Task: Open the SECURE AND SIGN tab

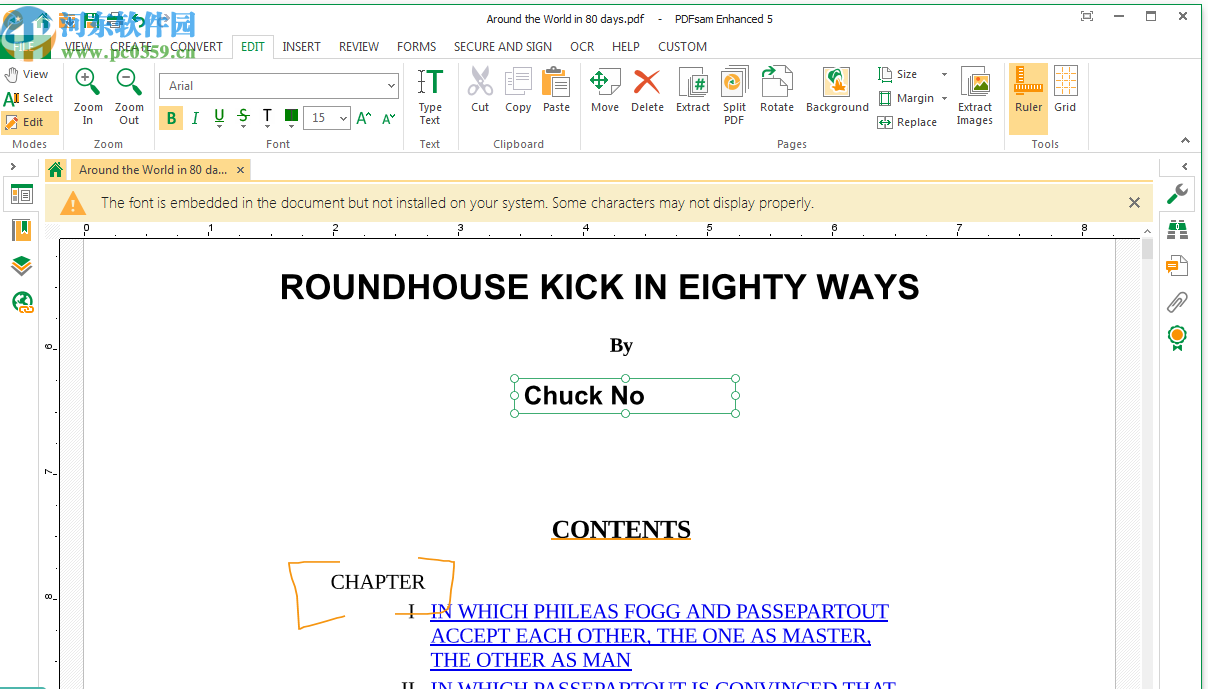Action: coord(503,46)
